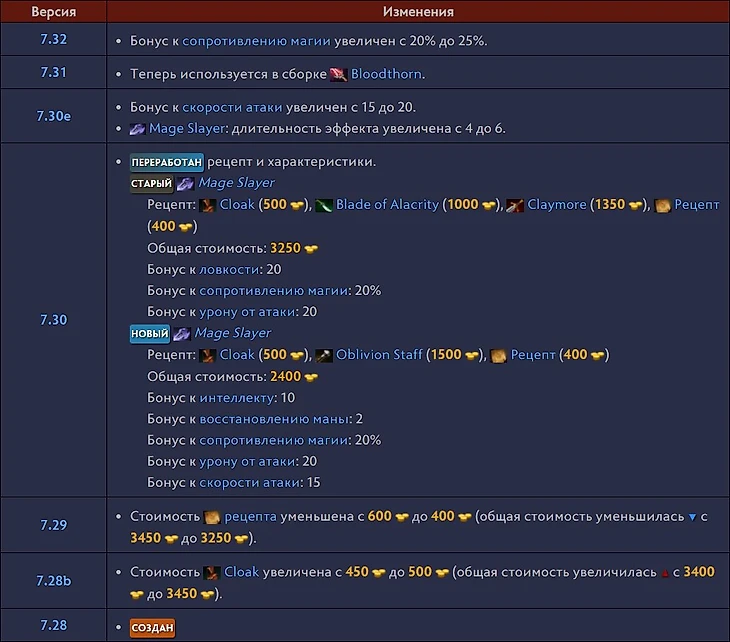Click the Cloak icon in 7.28b row
Image resolution: width=730 pixels, height=642 pixels.
[x=211, y=573]
